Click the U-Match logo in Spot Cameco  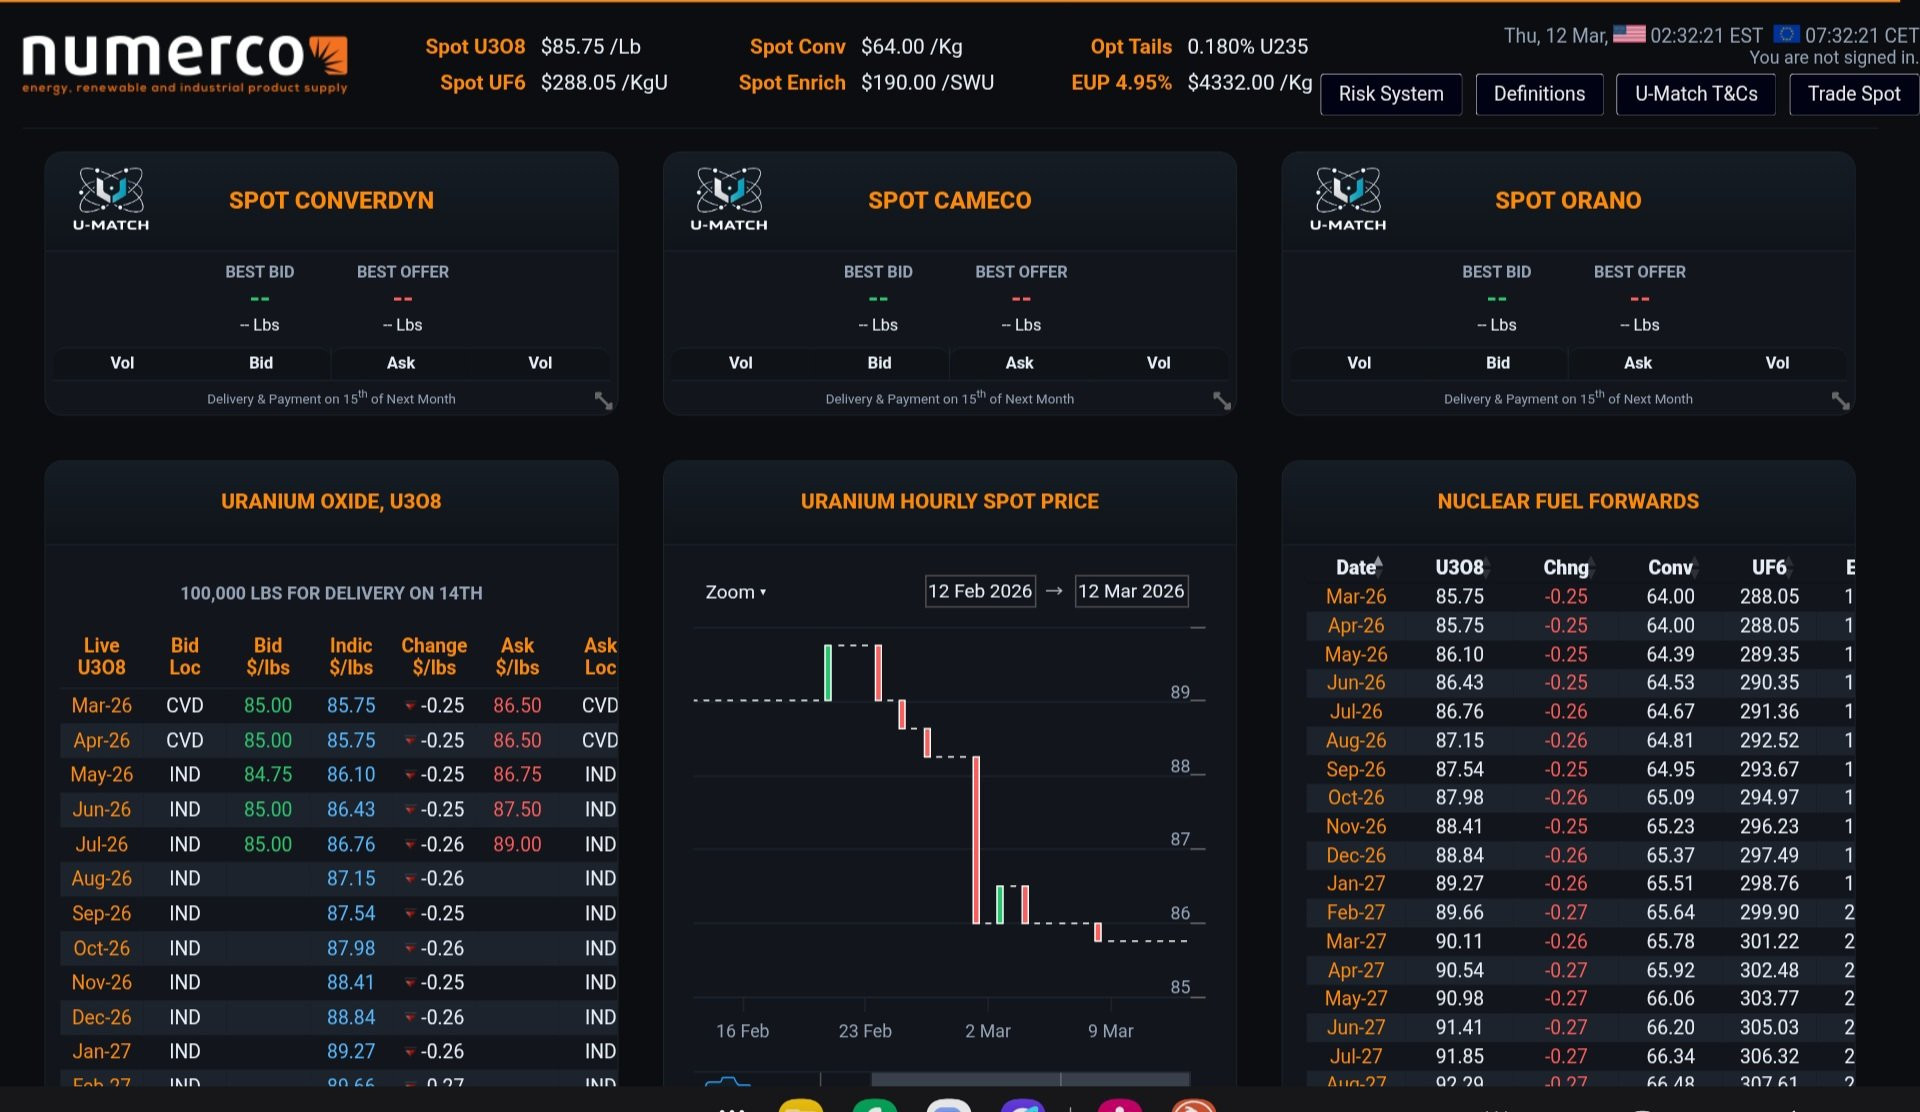[x=729, y=198]
